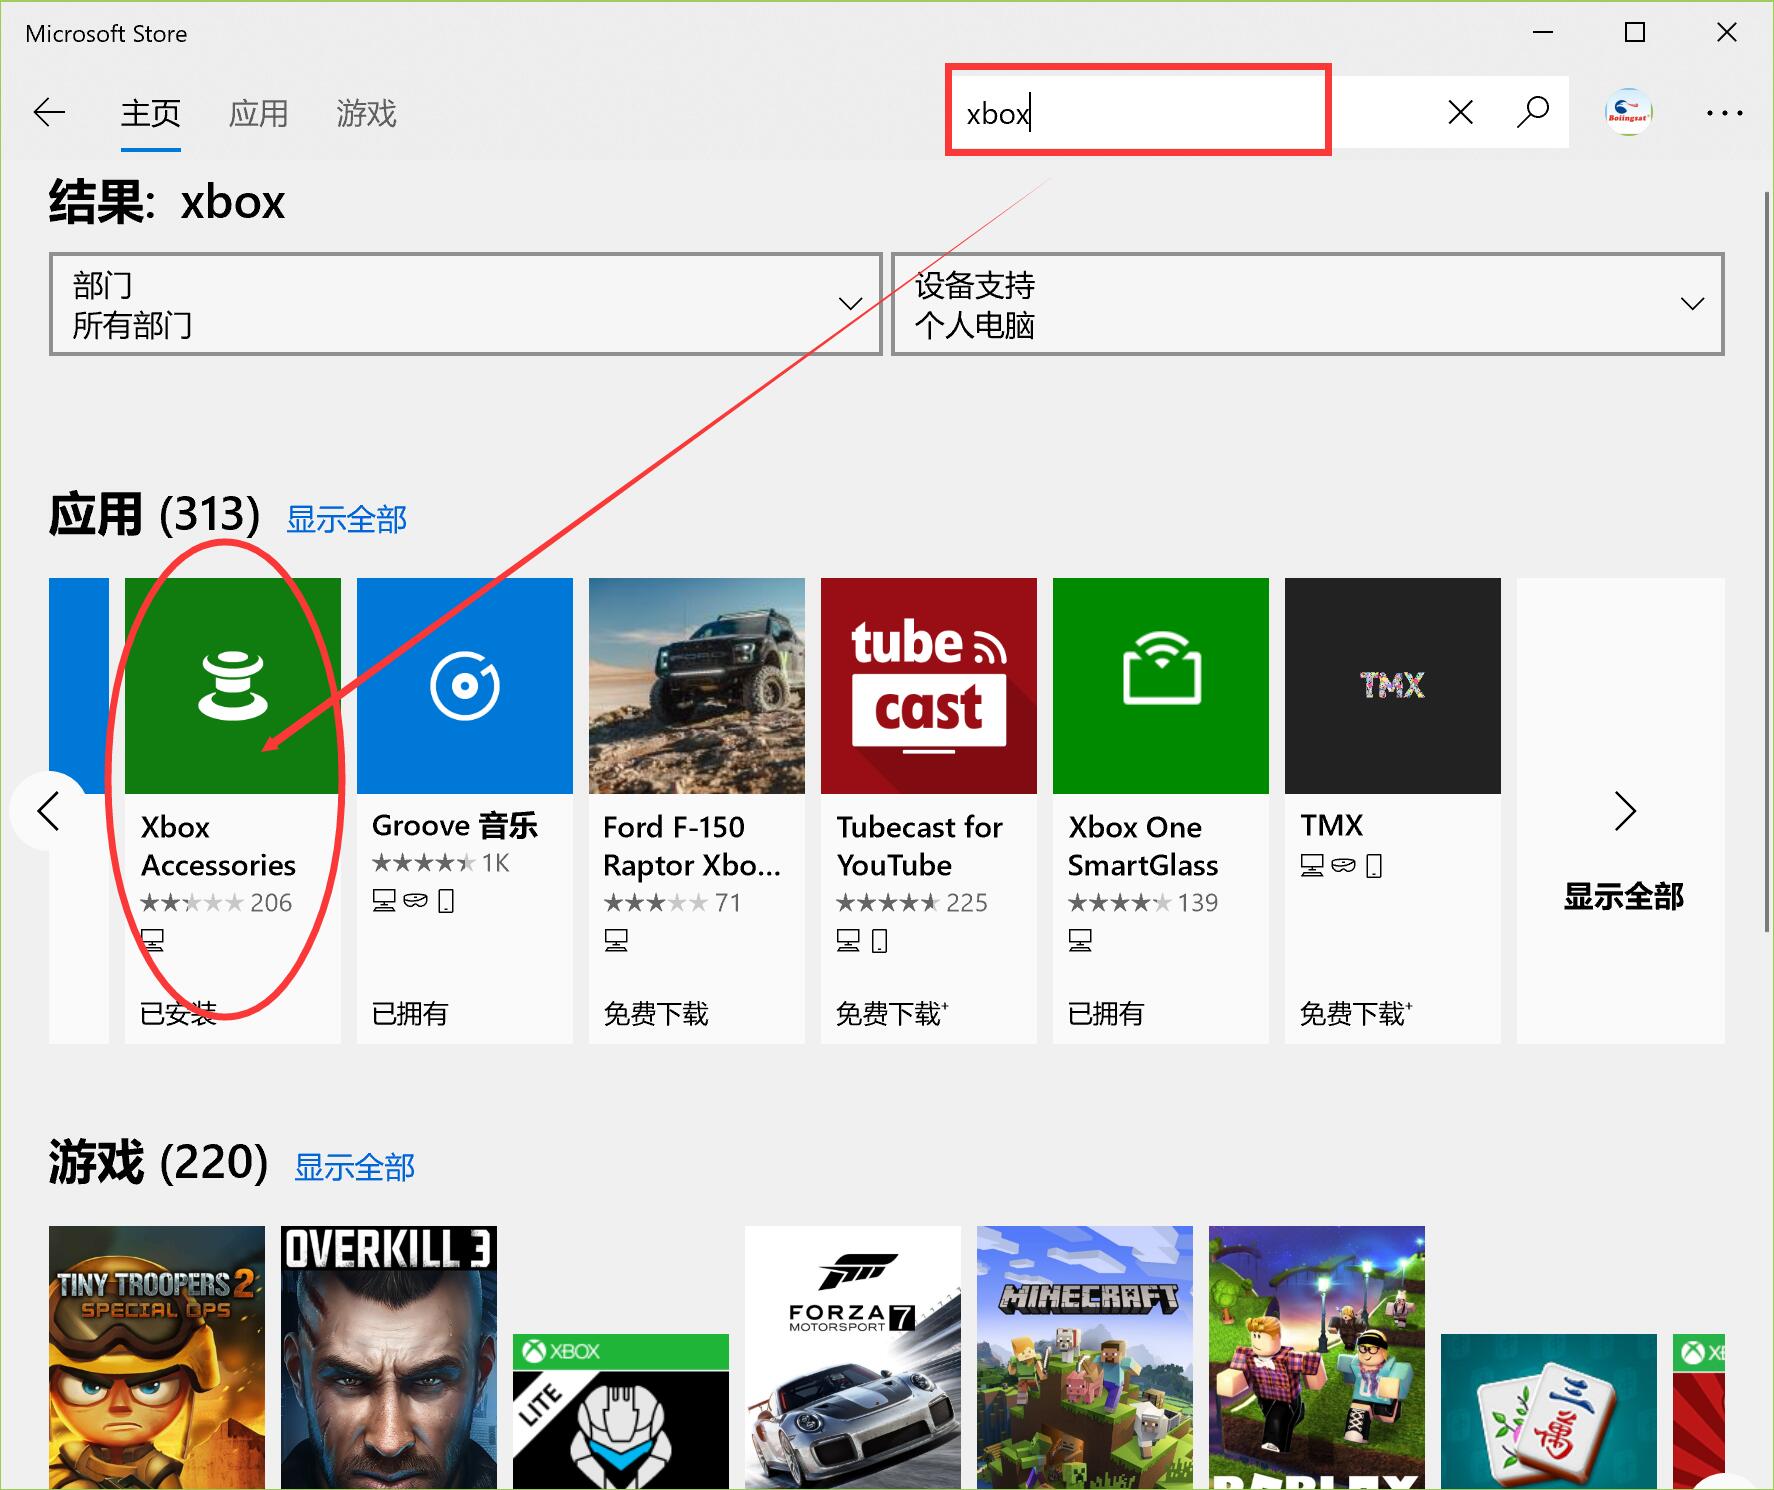Click 已拥有 under Groove 音乐
This screenshot has width=1774, height=1490.
[409, 1014]
